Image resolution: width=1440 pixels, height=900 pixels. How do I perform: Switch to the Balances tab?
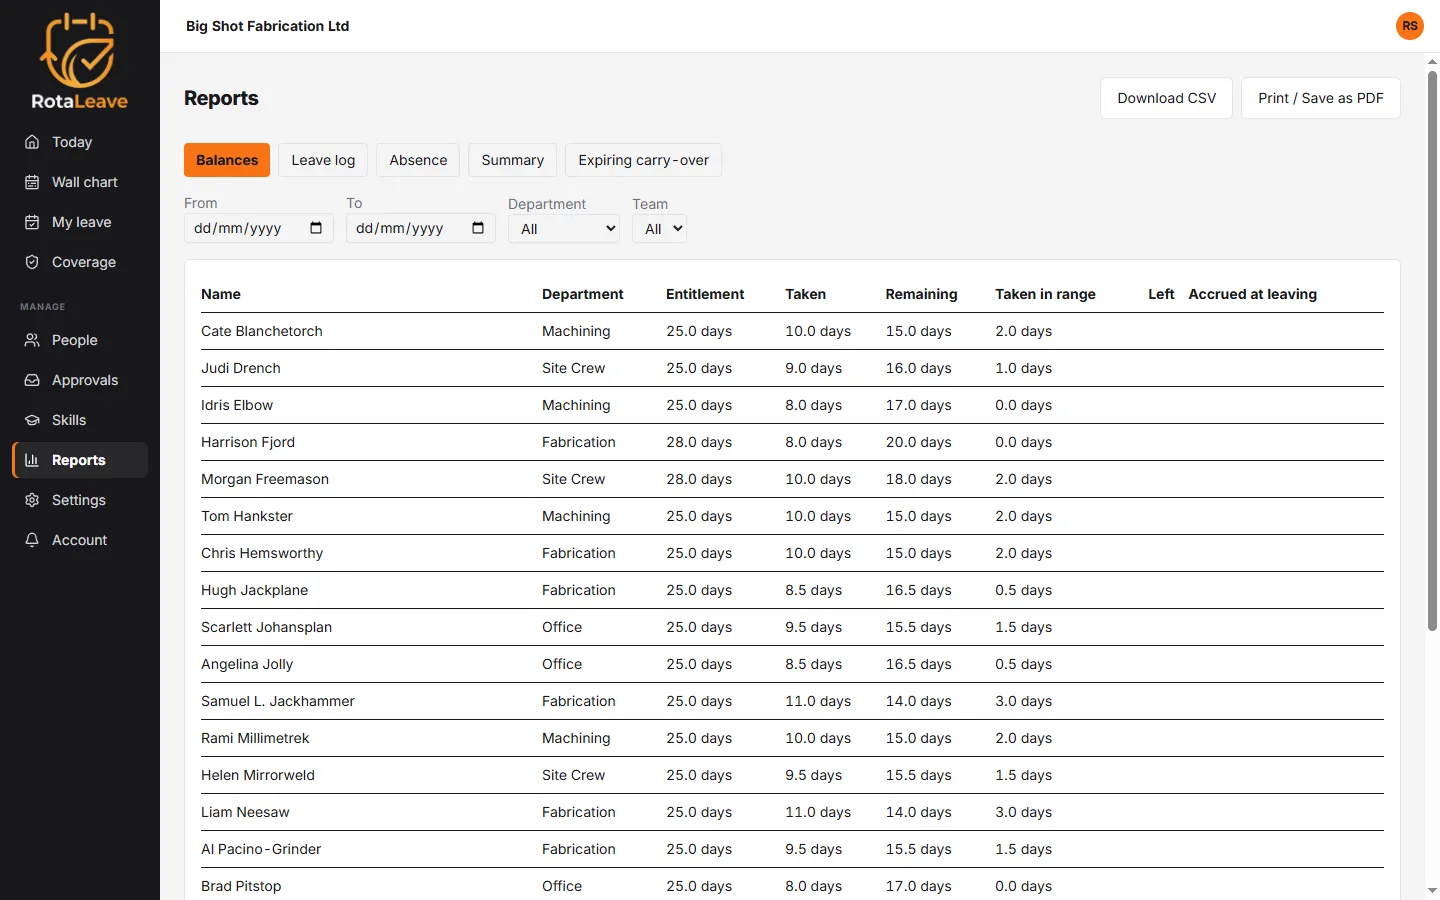(x=227, y=160)
